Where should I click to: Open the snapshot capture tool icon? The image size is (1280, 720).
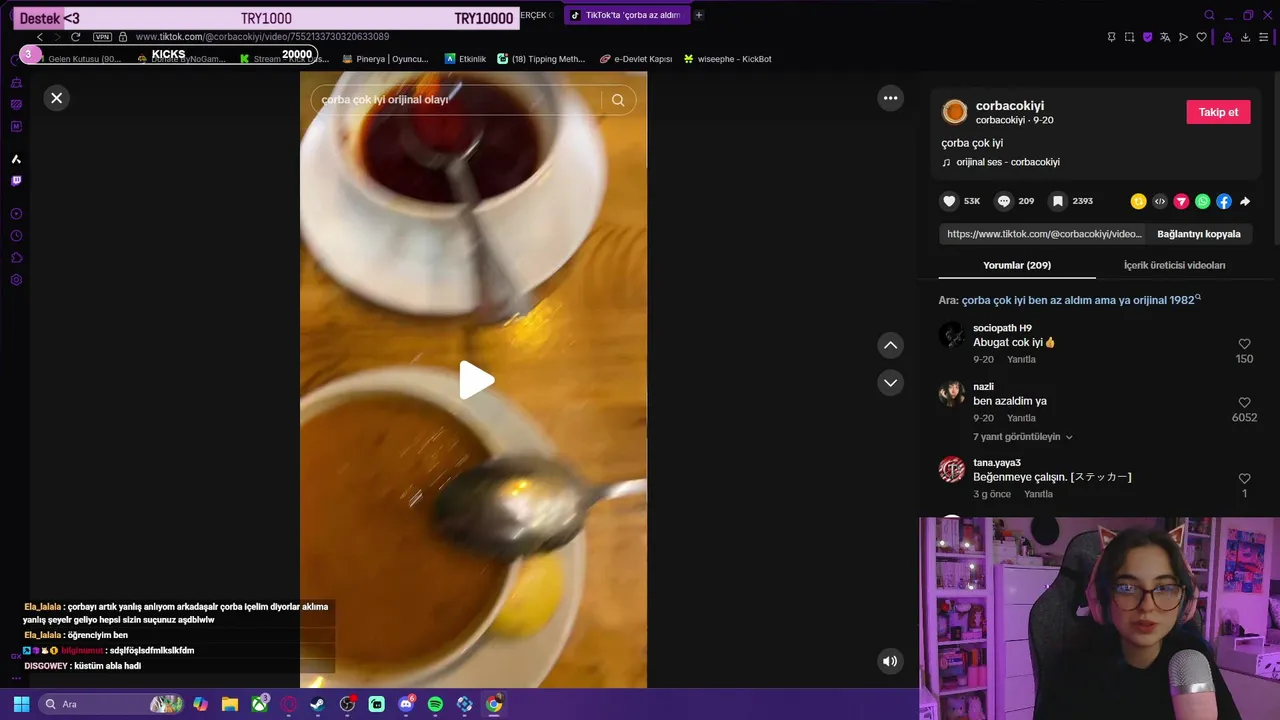point(1129,37)
